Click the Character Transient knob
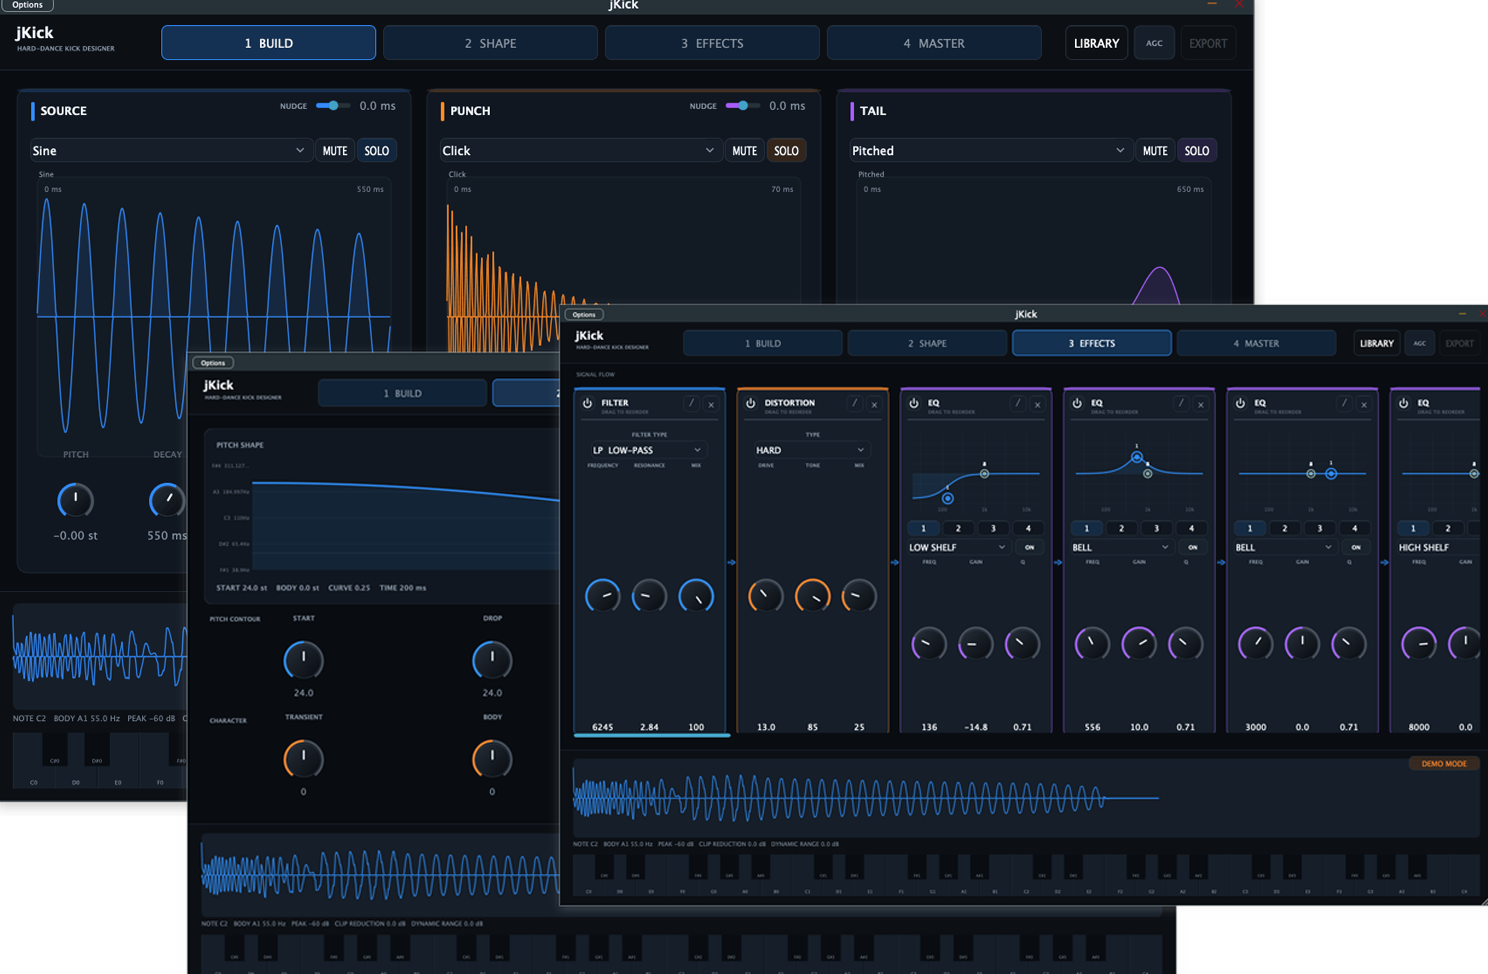The image size is (1488, 974). 303,759
